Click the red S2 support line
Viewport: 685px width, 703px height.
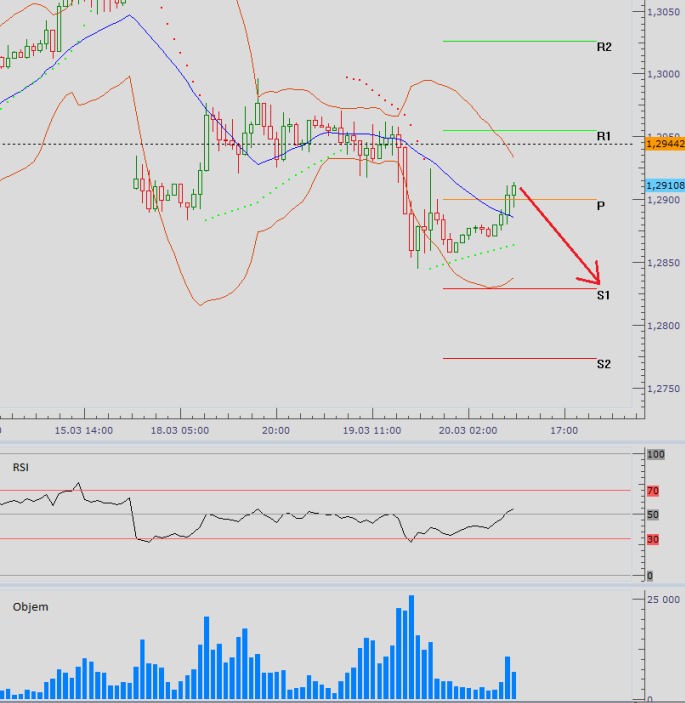[x=520, y=358]
